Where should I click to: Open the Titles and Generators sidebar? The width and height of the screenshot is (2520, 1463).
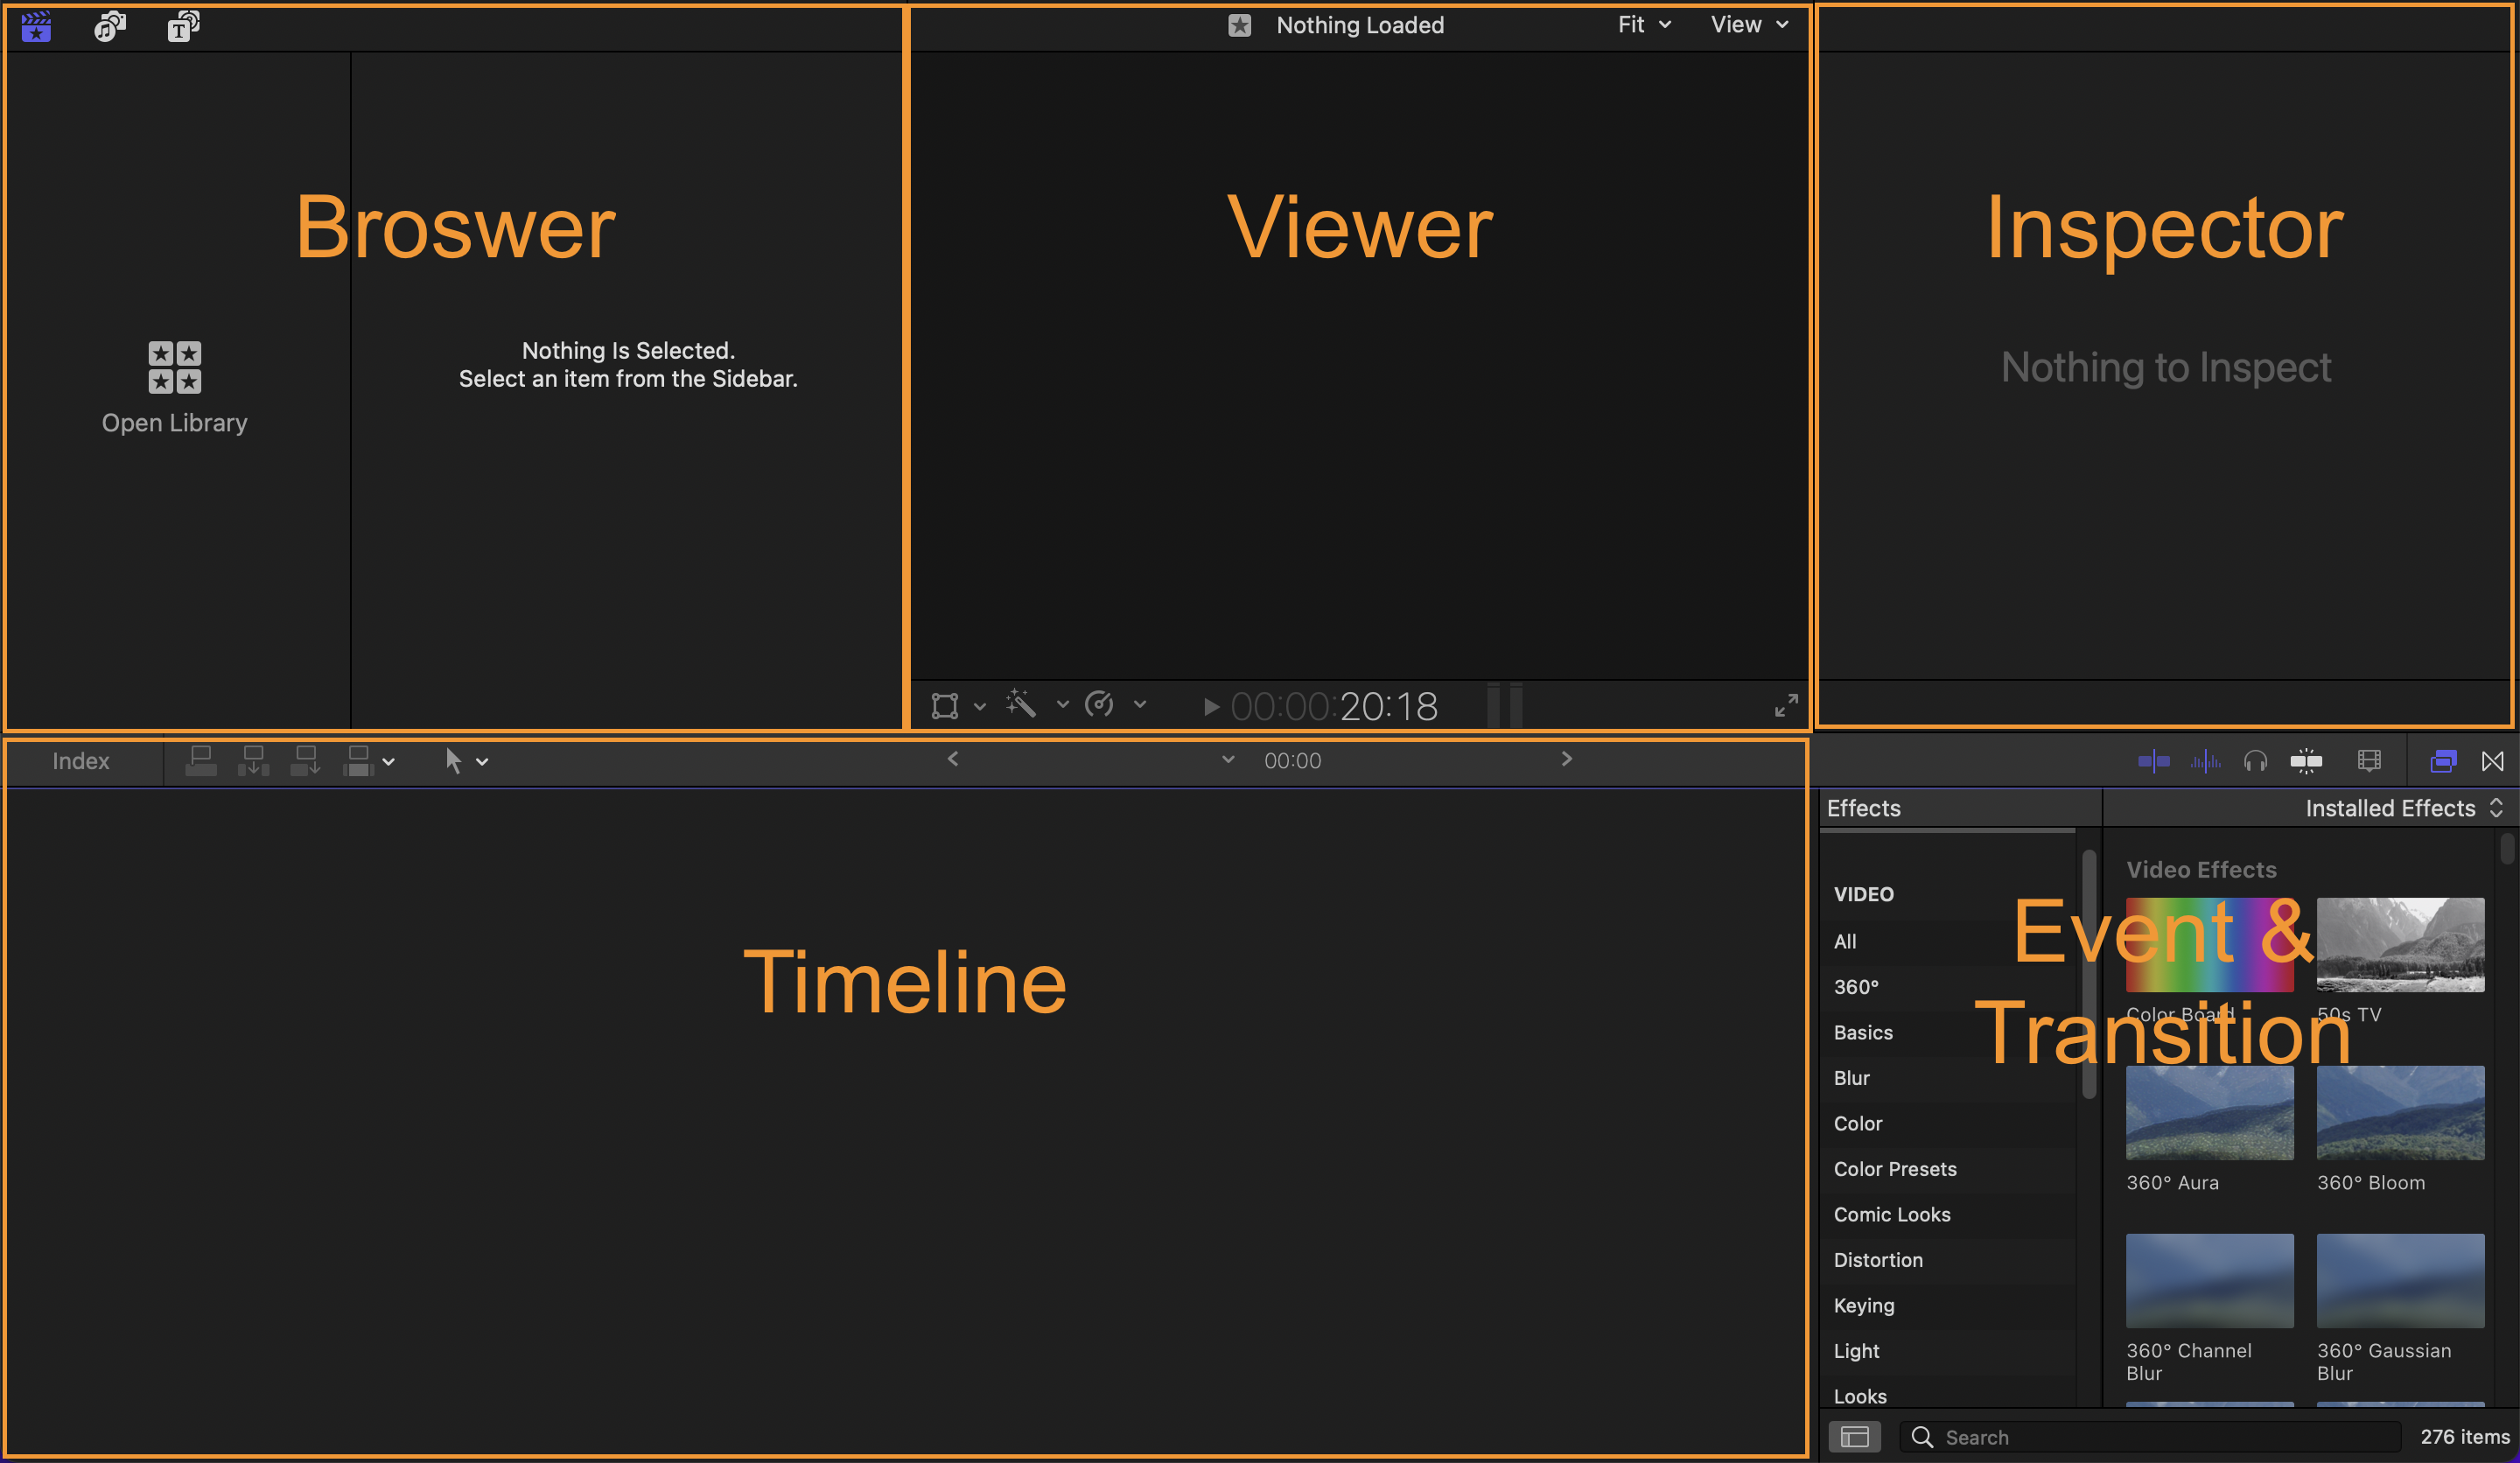point(183,26)
